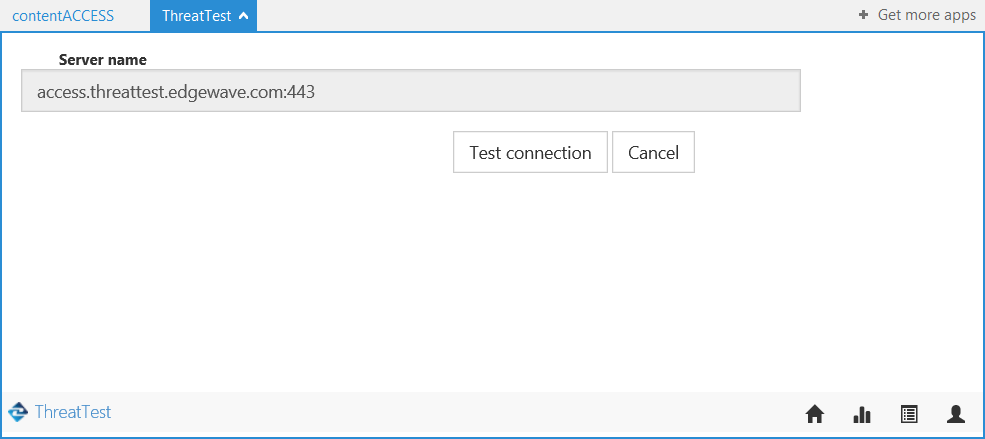This screenshot has width=985, height=439.
Task: Switch to the contentACCESS tab
Action: 63,16
